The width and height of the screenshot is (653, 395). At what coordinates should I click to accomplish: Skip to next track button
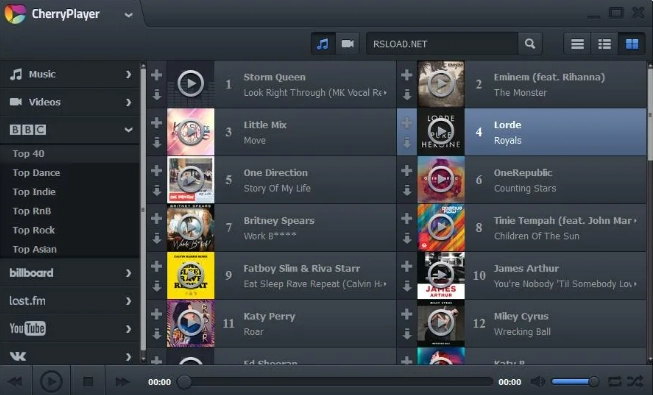122,381
